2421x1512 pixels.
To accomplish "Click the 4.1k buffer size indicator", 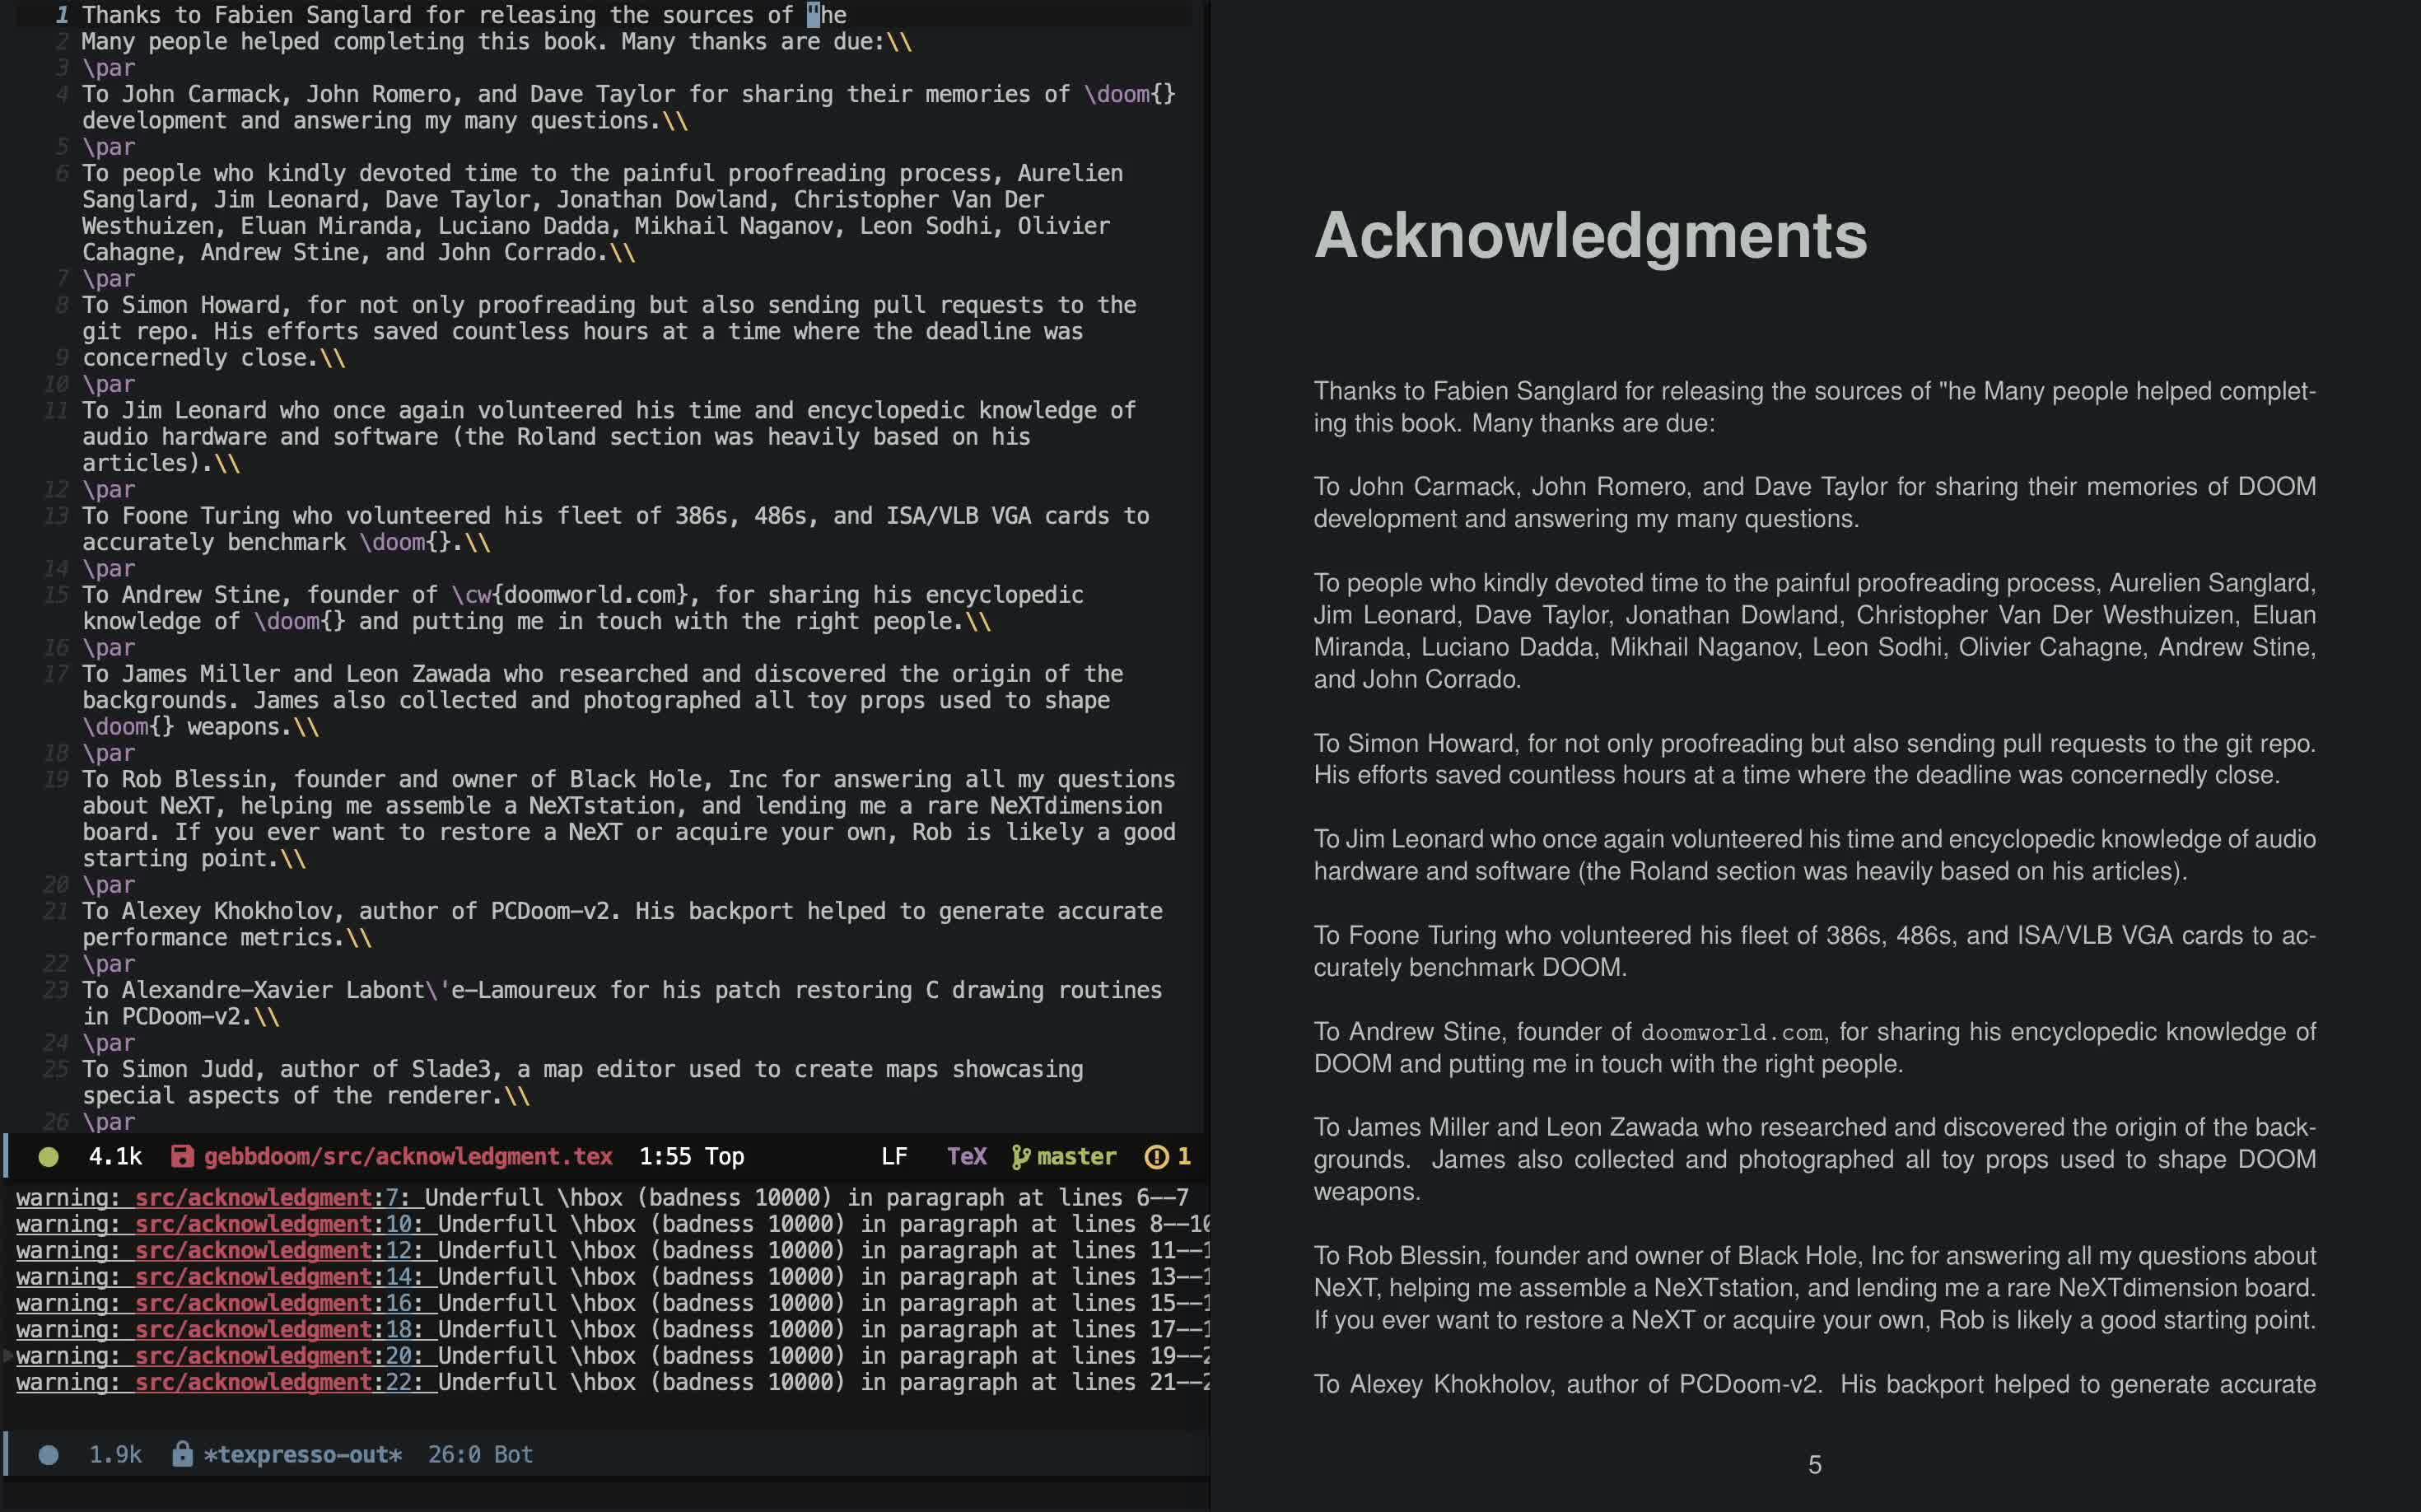I will pos(115,1157).
